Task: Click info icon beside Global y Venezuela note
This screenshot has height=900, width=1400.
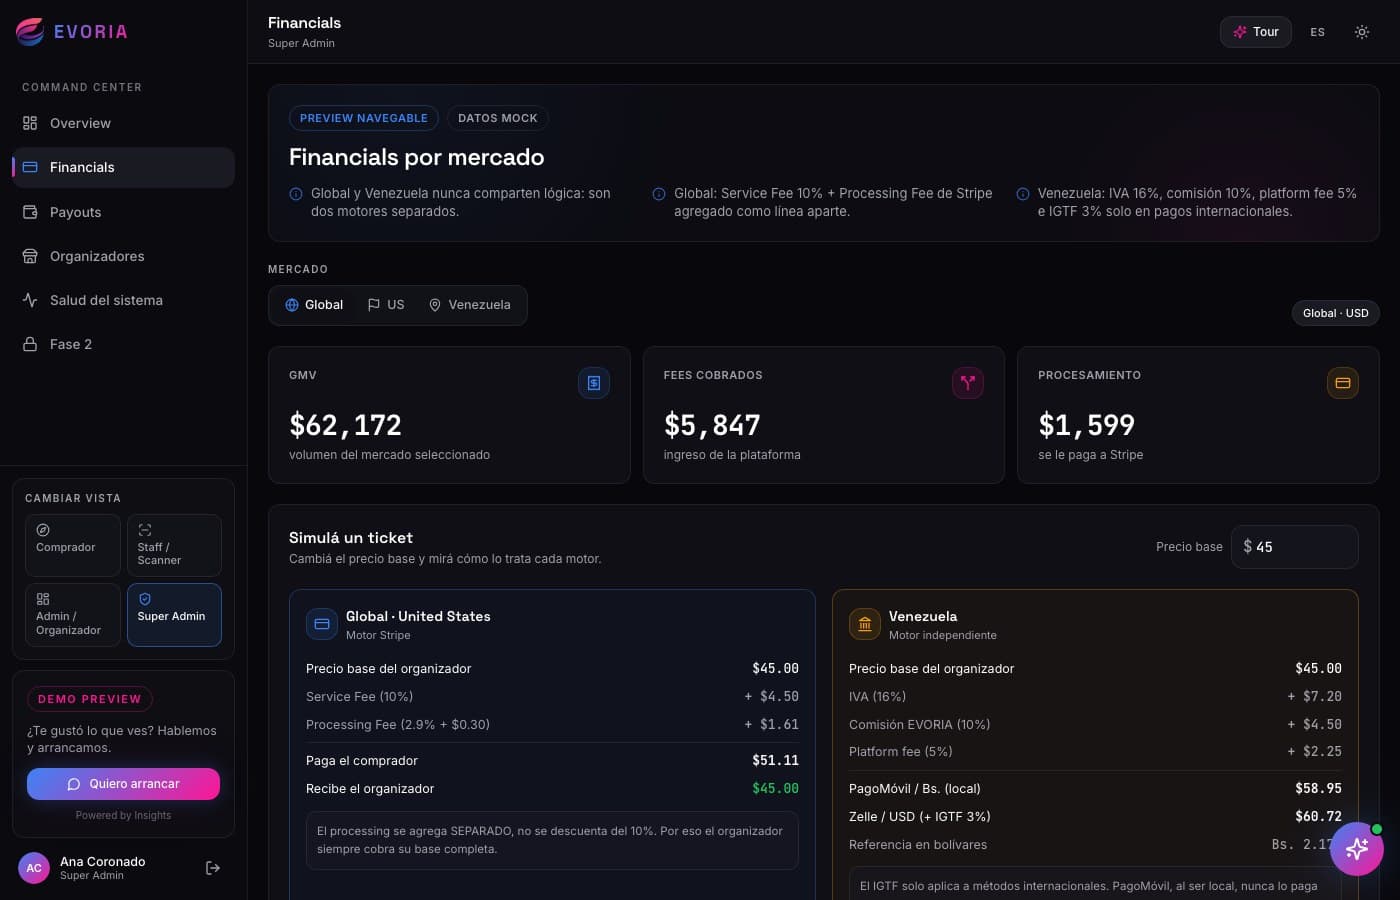Action: pos(296,194)
